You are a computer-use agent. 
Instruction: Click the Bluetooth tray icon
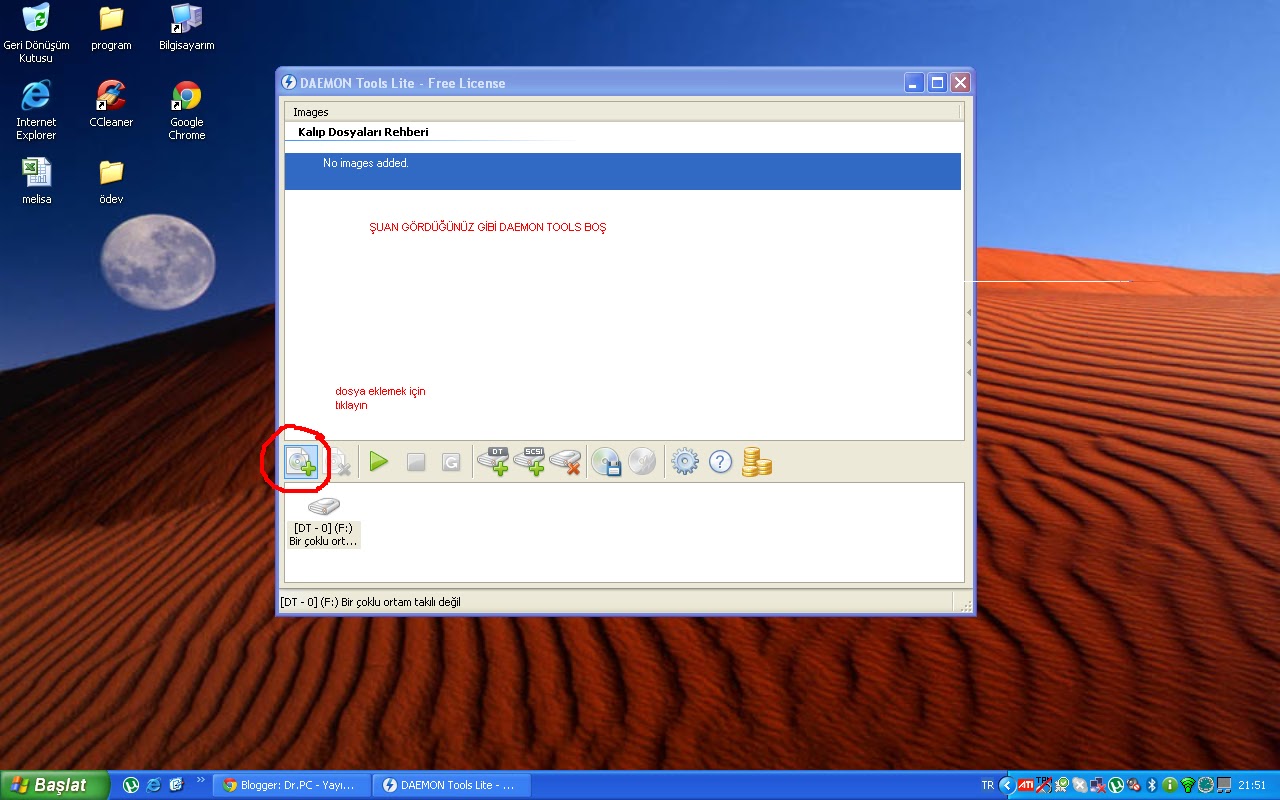click(1152, 785)
